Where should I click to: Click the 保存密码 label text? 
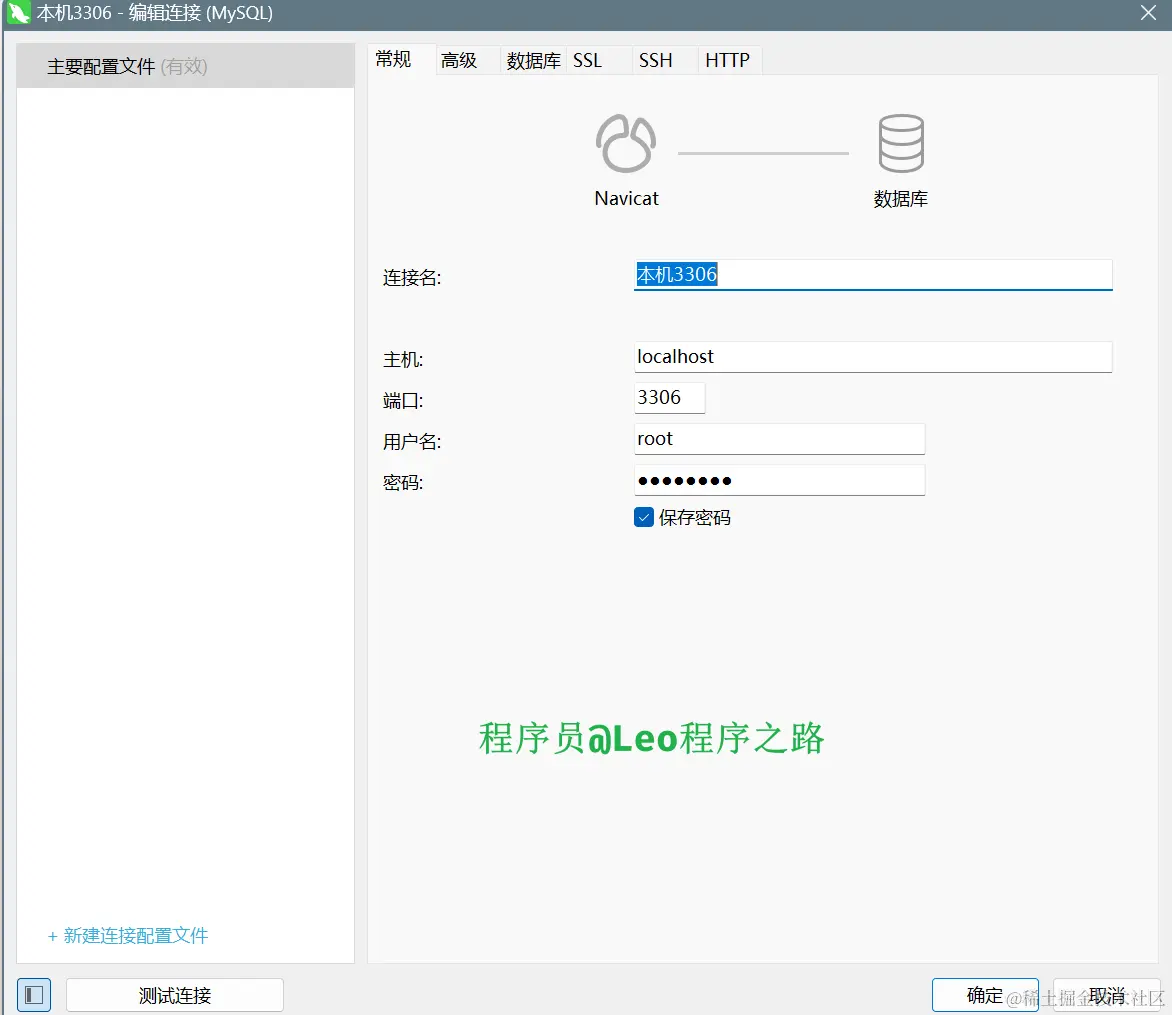694,517
